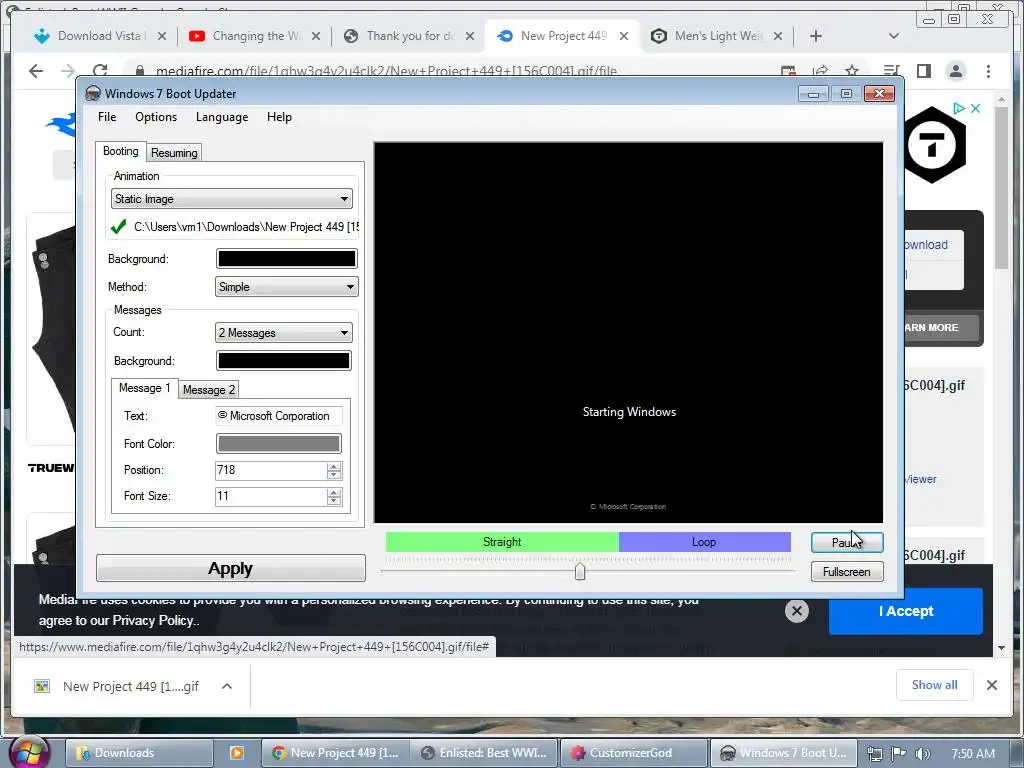Close the ad with the X icon
1024x768 pixels.
976,108
